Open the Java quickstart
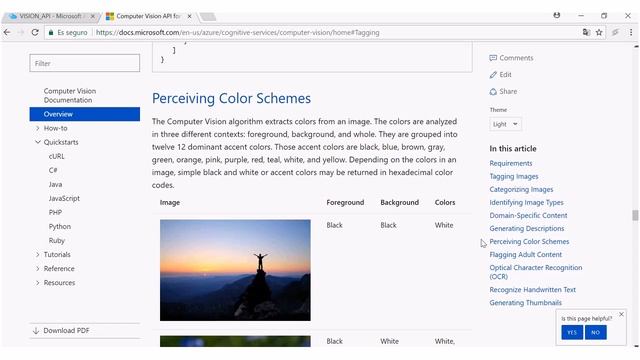The height and width of the screenshot is (360, 640). 56,184
